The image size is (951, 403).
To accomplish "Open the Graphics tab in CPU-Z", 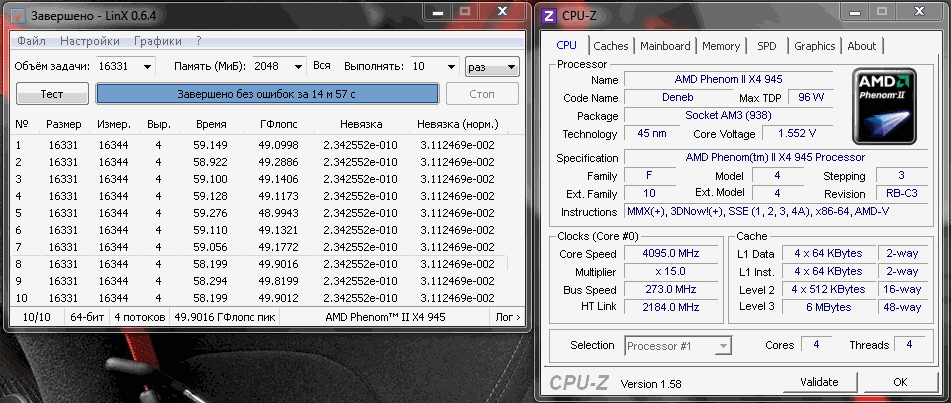I will tap(814, 46).
